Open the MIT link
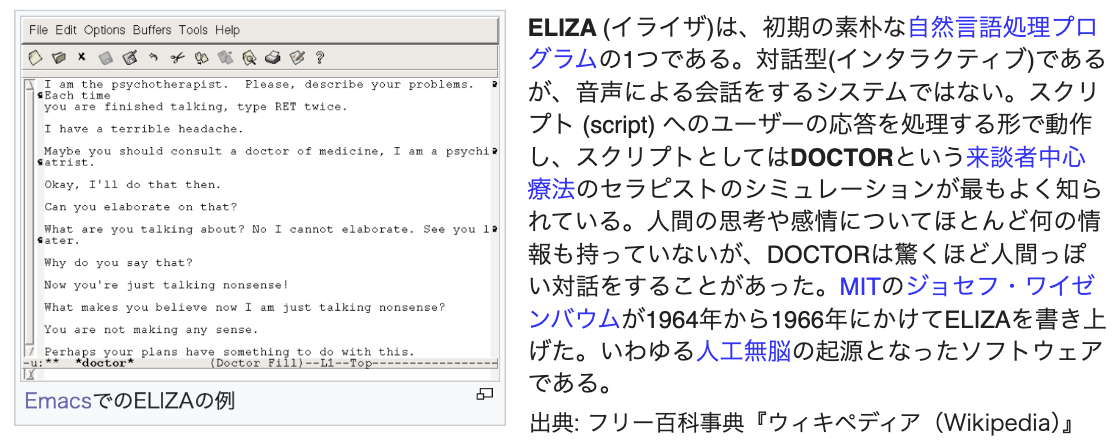1120x440 pixels. coord(860,286)
